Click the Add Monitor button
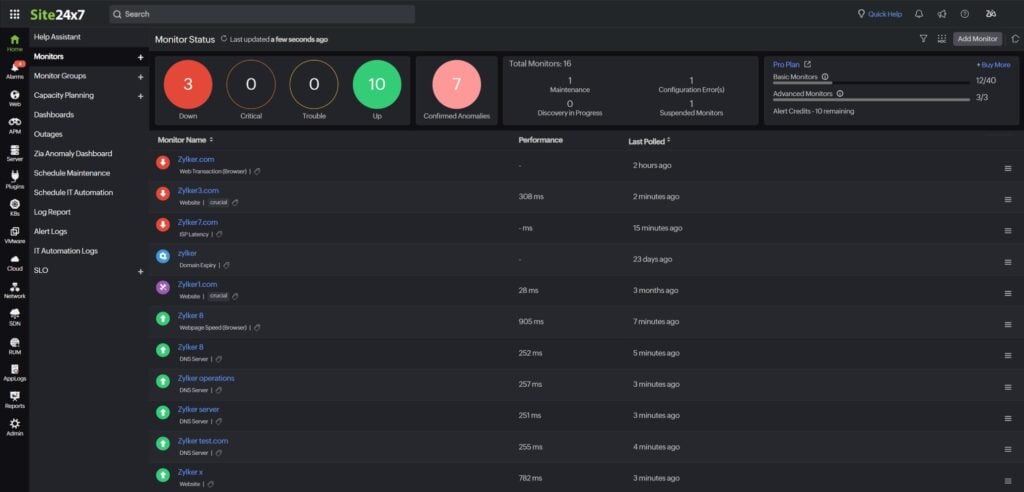The width and height of the screenshot is (1024, 492). (x=977, y=39)
